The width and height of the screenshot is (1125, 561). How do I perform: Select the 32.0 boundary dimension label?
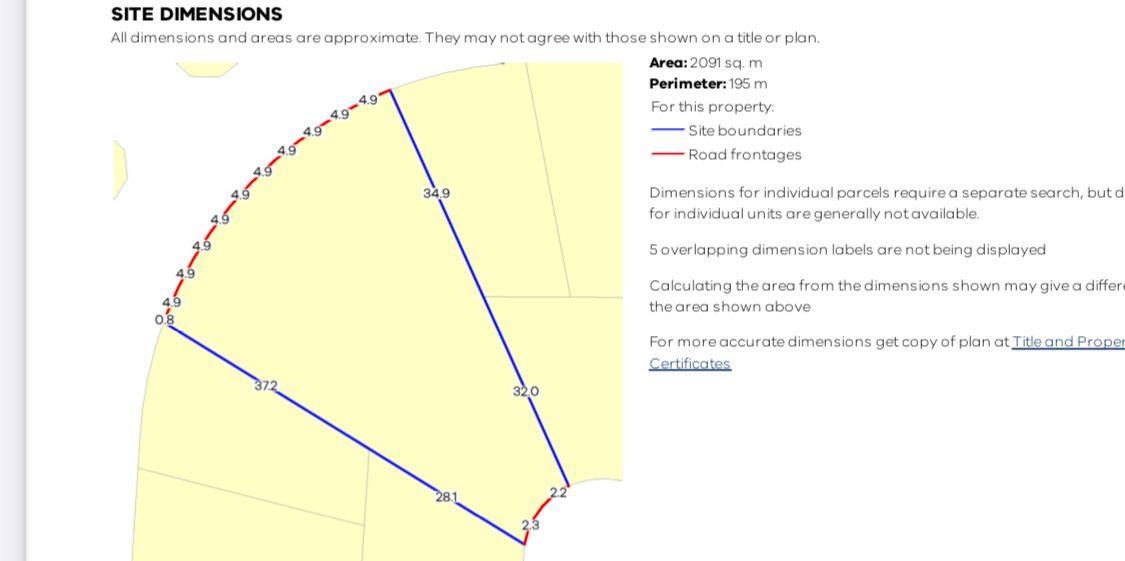(x=526, y=391)
